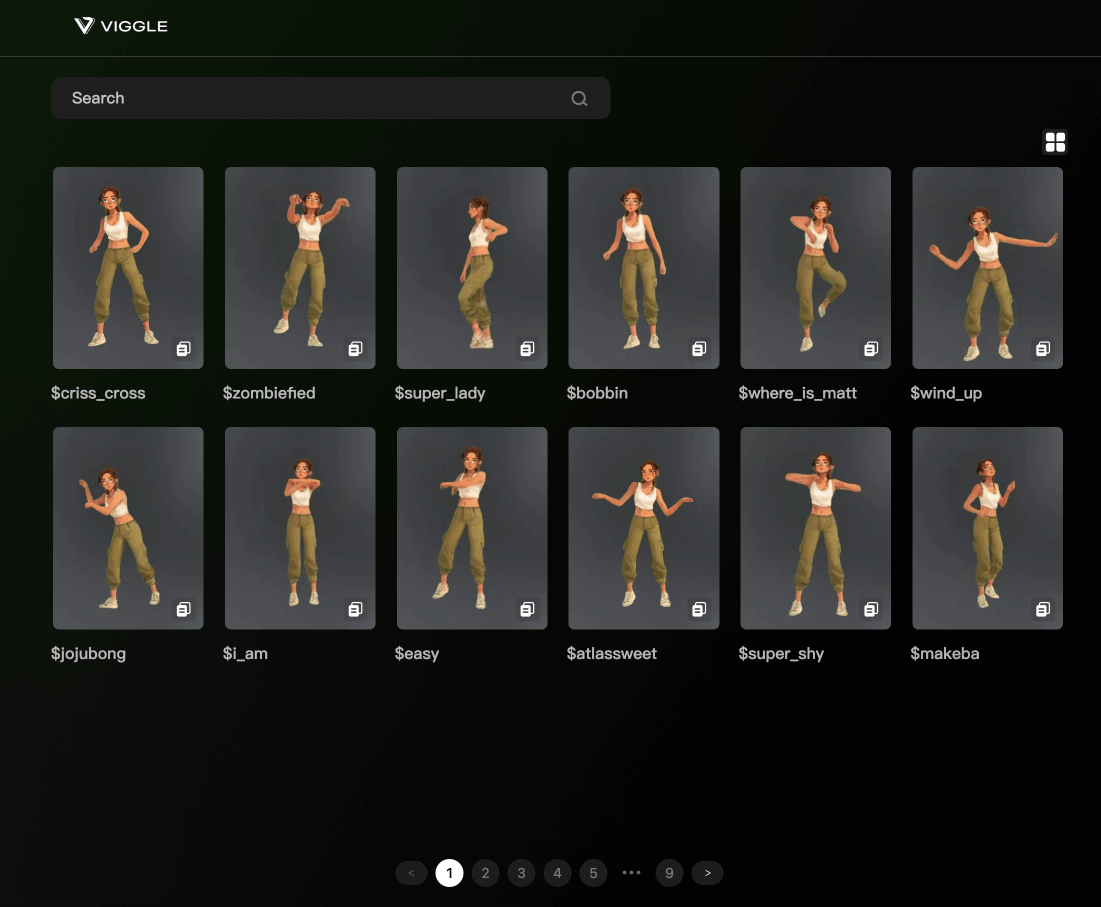Open the $bobbin dance thumbnail

click(x=643, y=267)
